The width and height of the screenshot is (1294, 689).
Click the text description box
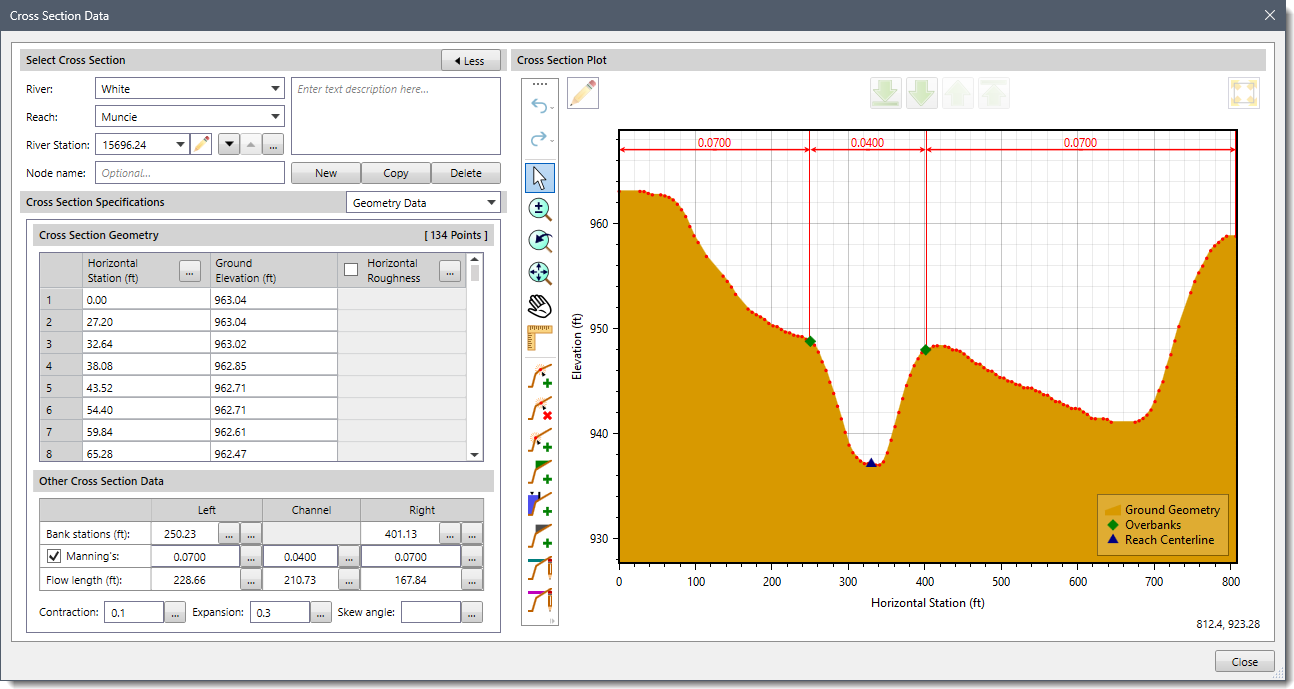click(396, 116)
